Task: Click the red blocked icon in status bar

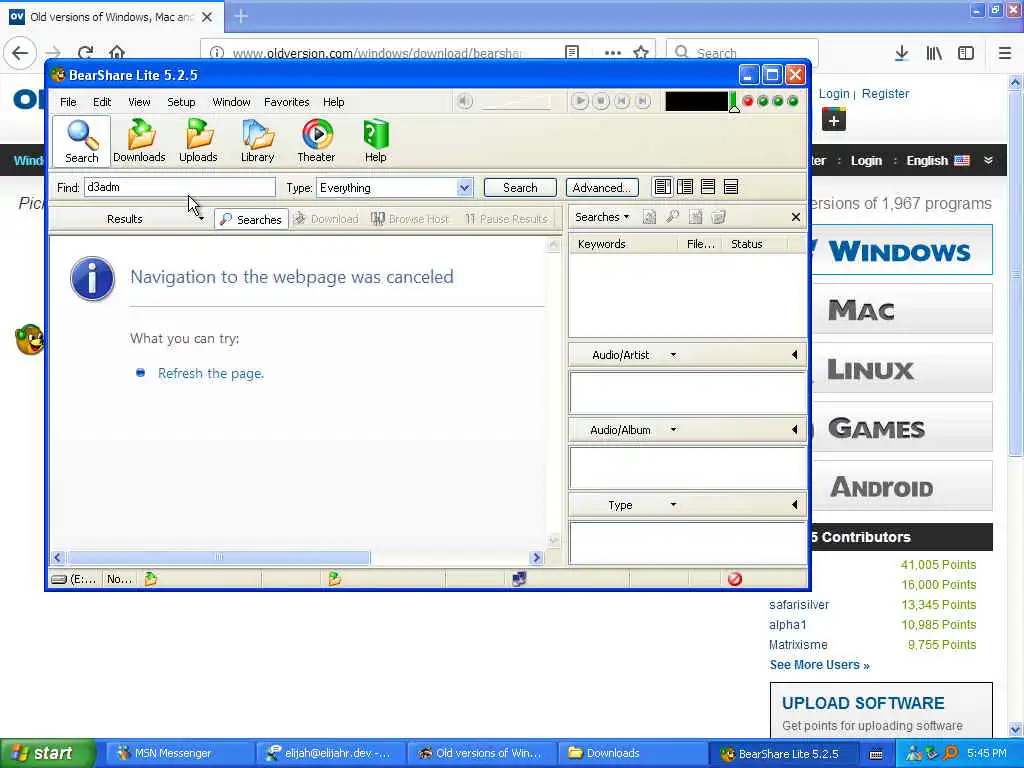Action: tap(735, 579)
